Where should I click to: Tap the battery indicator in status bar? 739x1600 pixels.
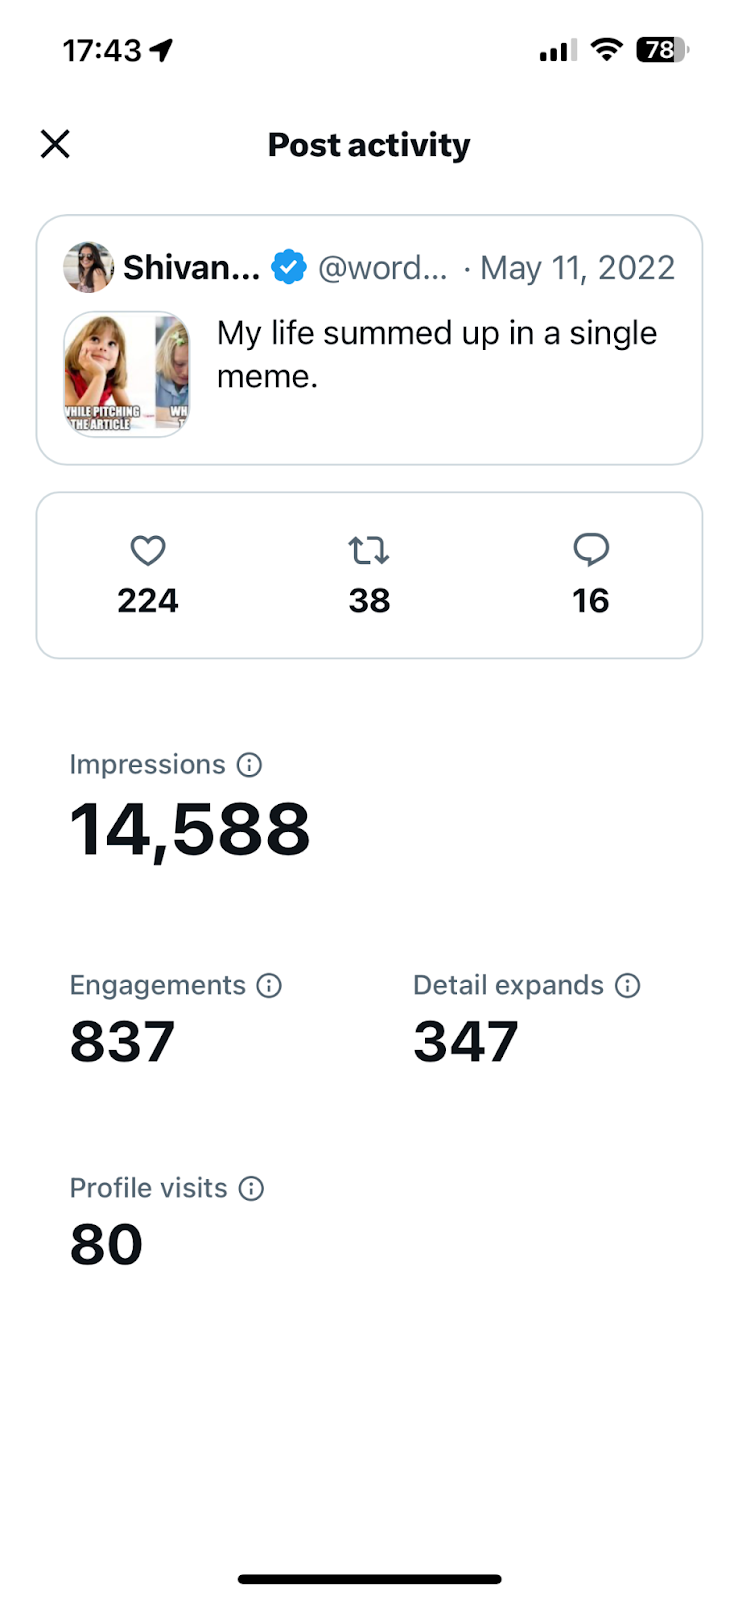(x=662, y=50)
